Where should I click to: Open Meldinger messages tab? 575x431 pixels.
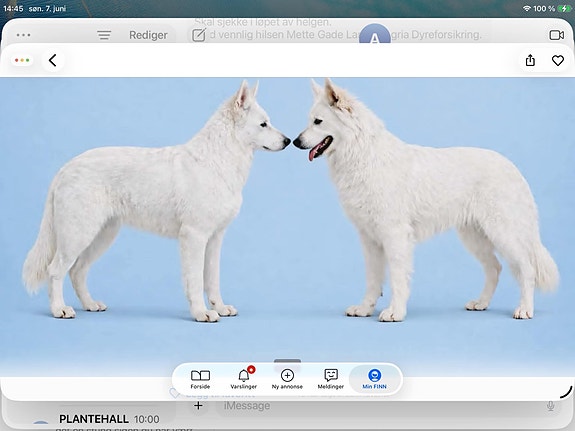pyautogui.click(x=331, y=379)
